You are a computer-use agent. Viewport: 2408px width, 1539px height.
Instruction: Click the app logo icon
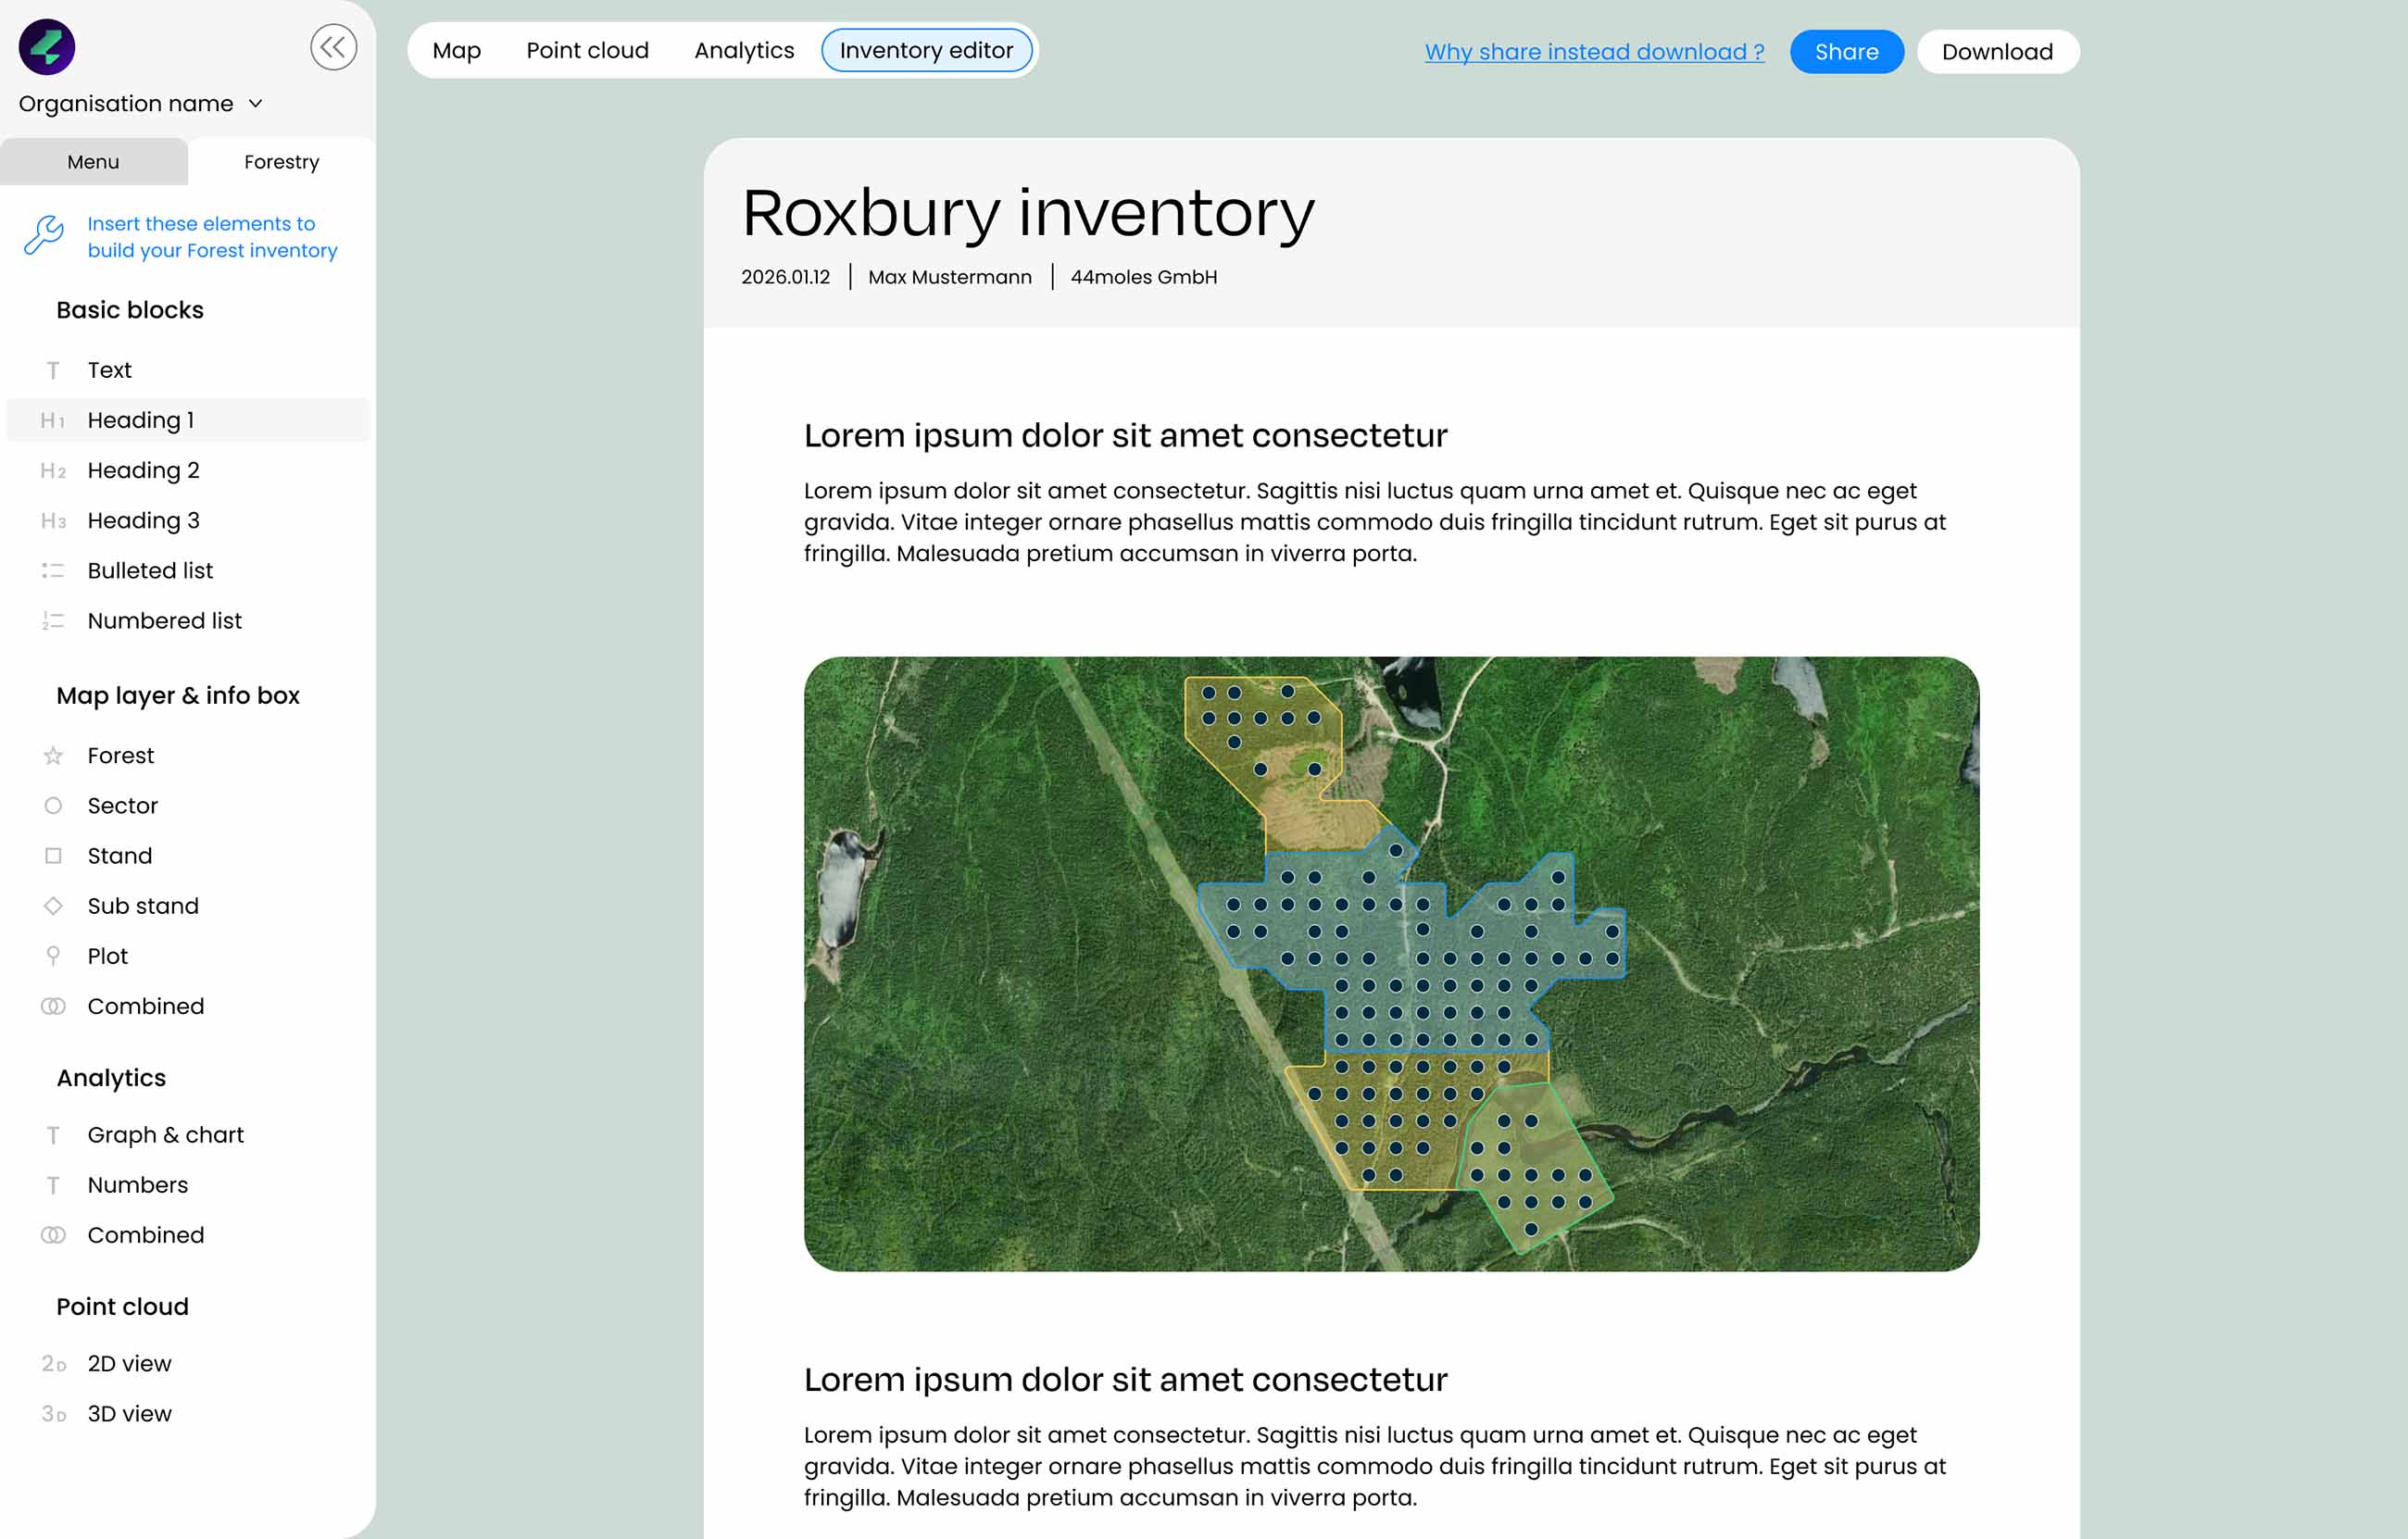[47, 47]
